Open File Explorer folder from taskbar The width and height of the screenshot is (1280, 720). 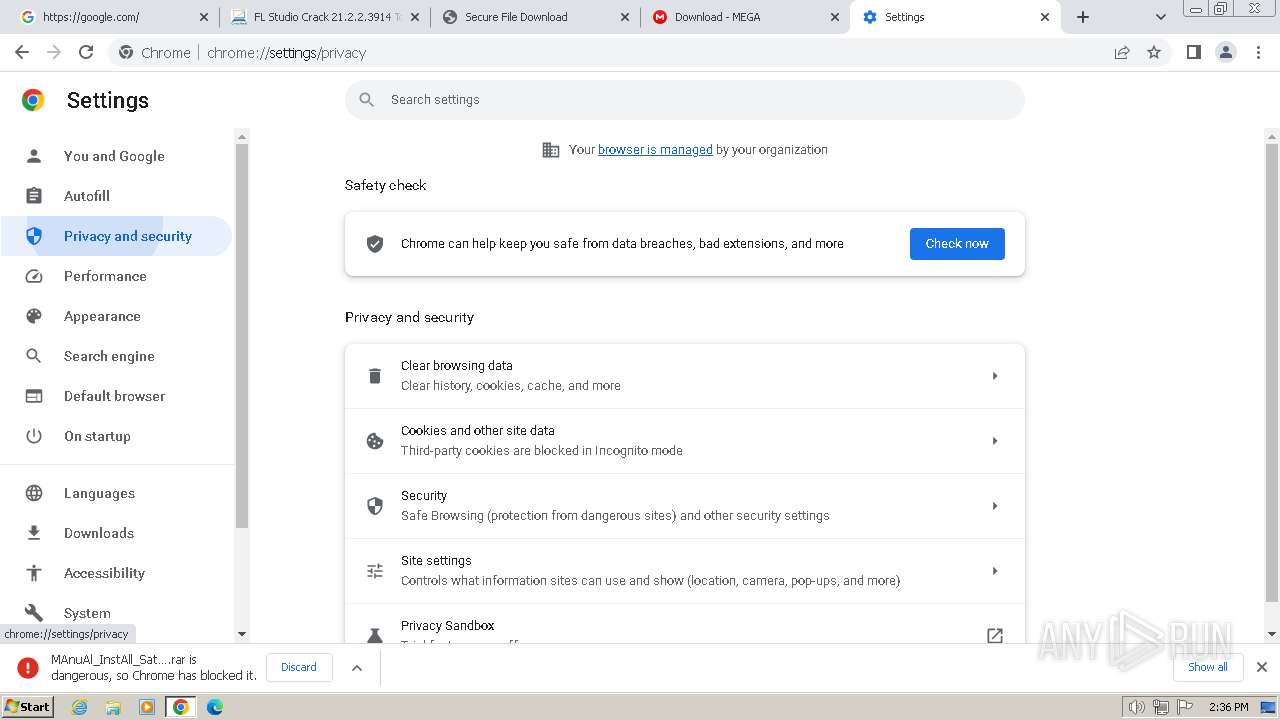113,707
